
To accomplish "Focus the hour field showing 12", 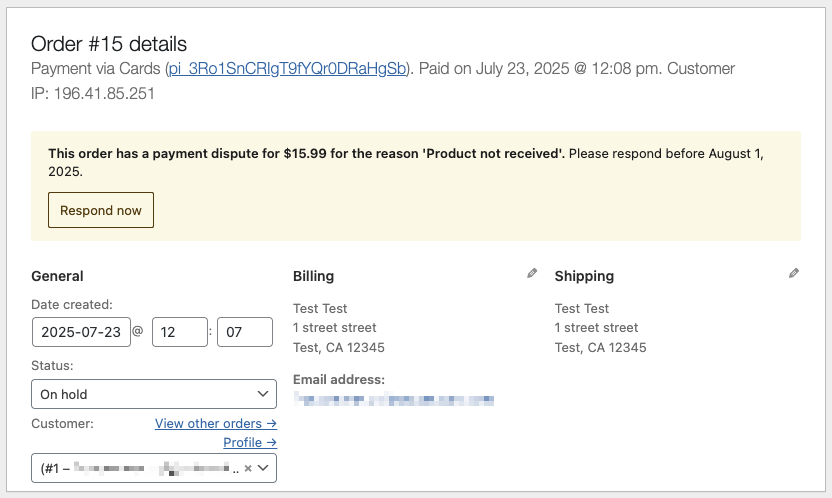I will click(180, 332).
